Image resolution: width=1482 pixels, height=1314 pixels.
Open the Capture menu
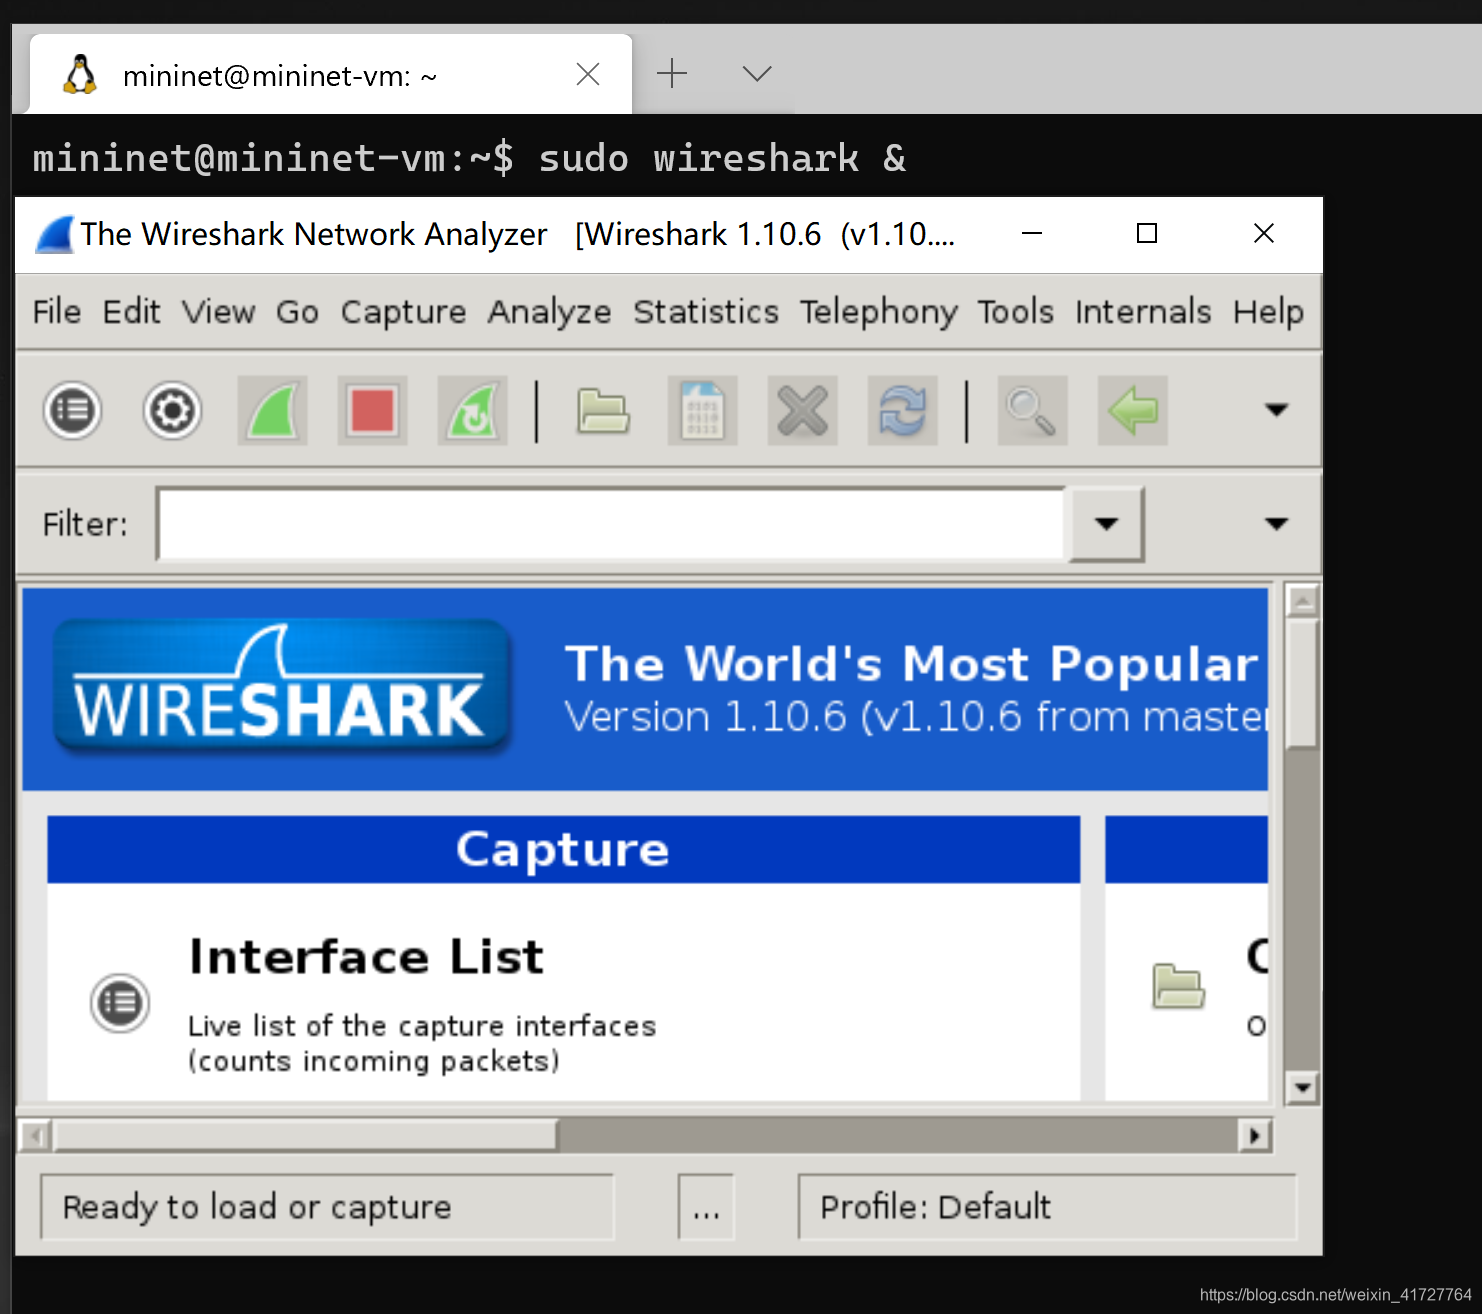[403, 312]
